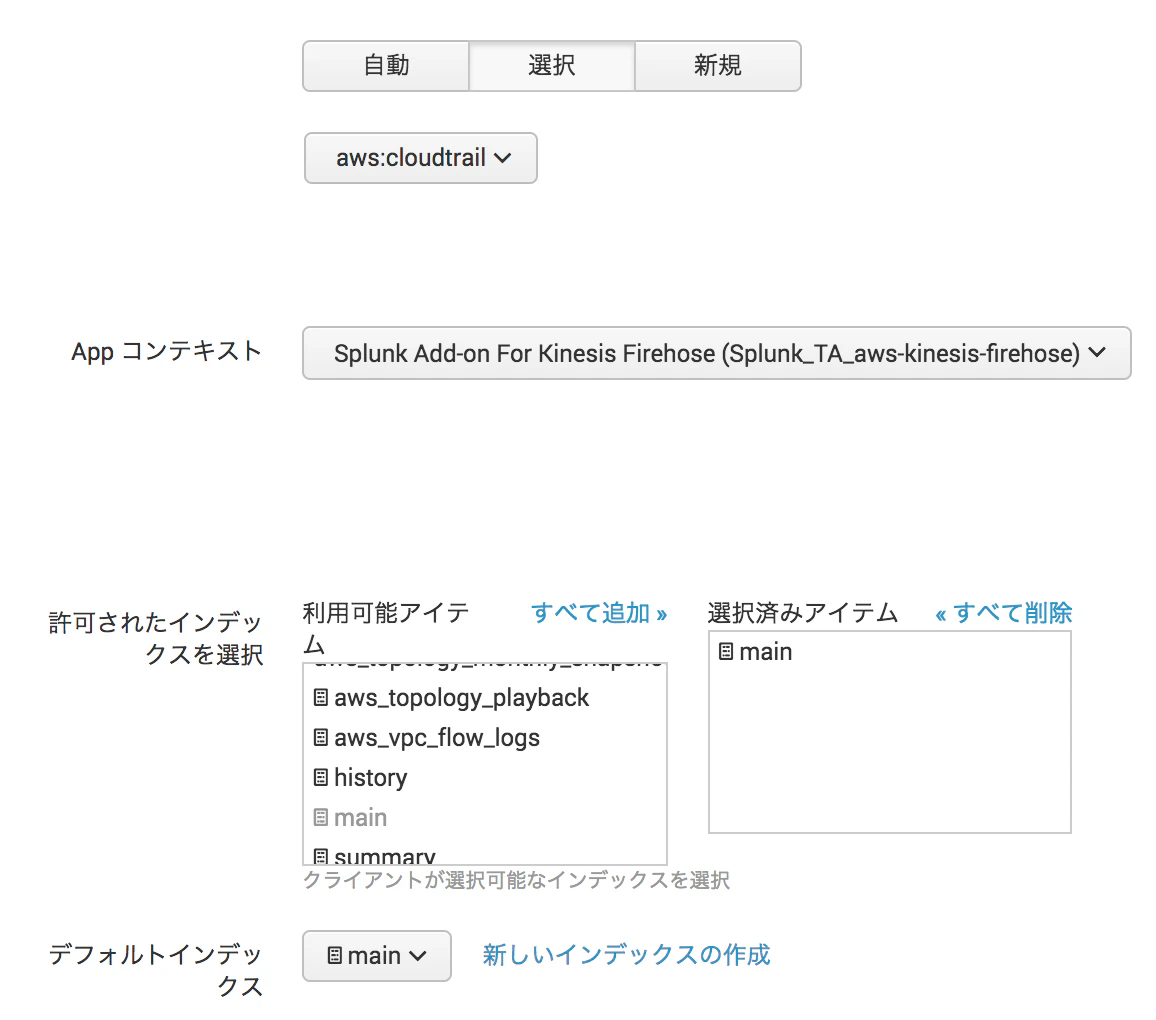Open the default index main dropdown
The height and width of the screenshot is (1020, 1156).
pyautogui.click(x=377, y=956)
